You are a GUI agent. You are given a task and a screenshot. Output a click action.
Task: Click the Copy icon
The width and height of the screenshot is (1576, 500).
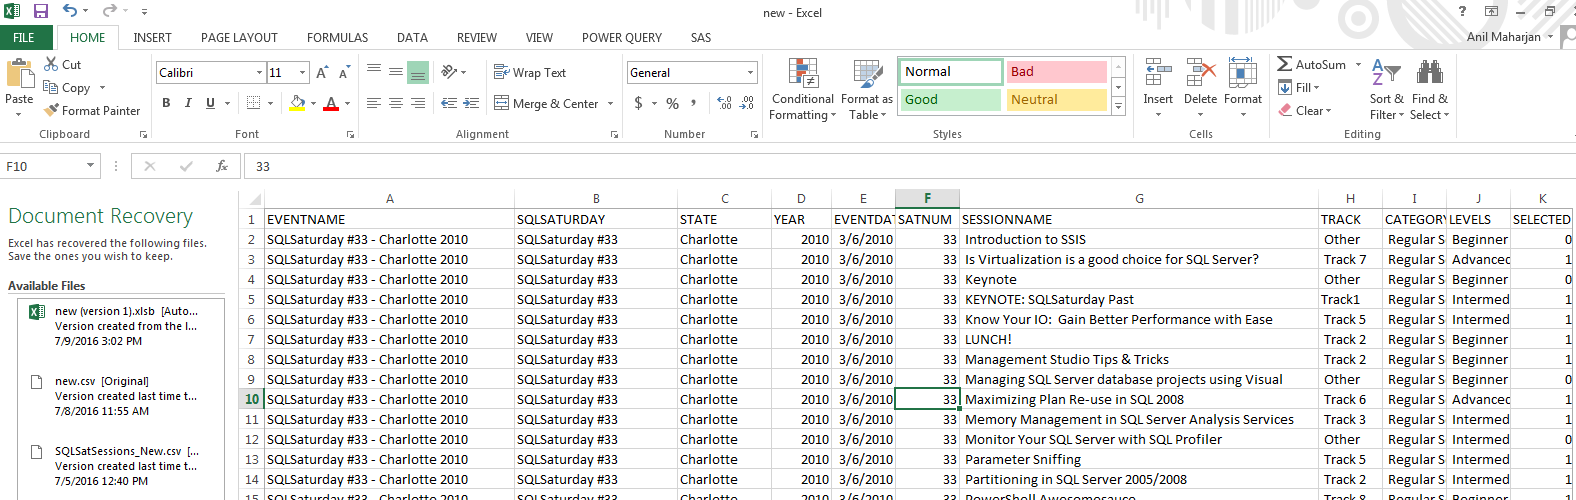pyautogui.click(x=51, y=88)
